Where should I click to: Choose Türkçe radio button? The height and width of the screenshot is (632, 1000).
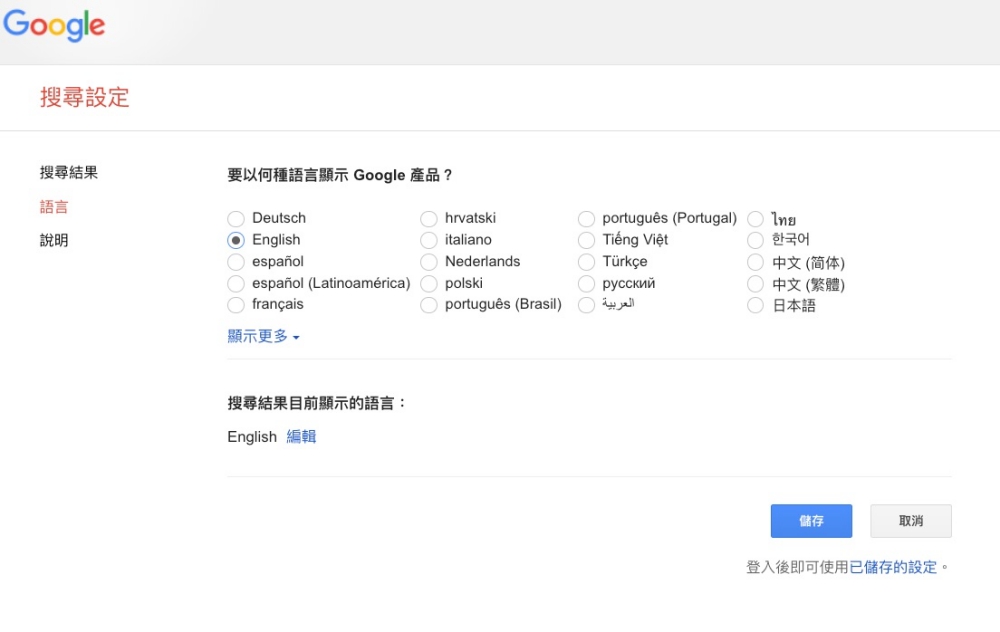[x=586, y=263]
